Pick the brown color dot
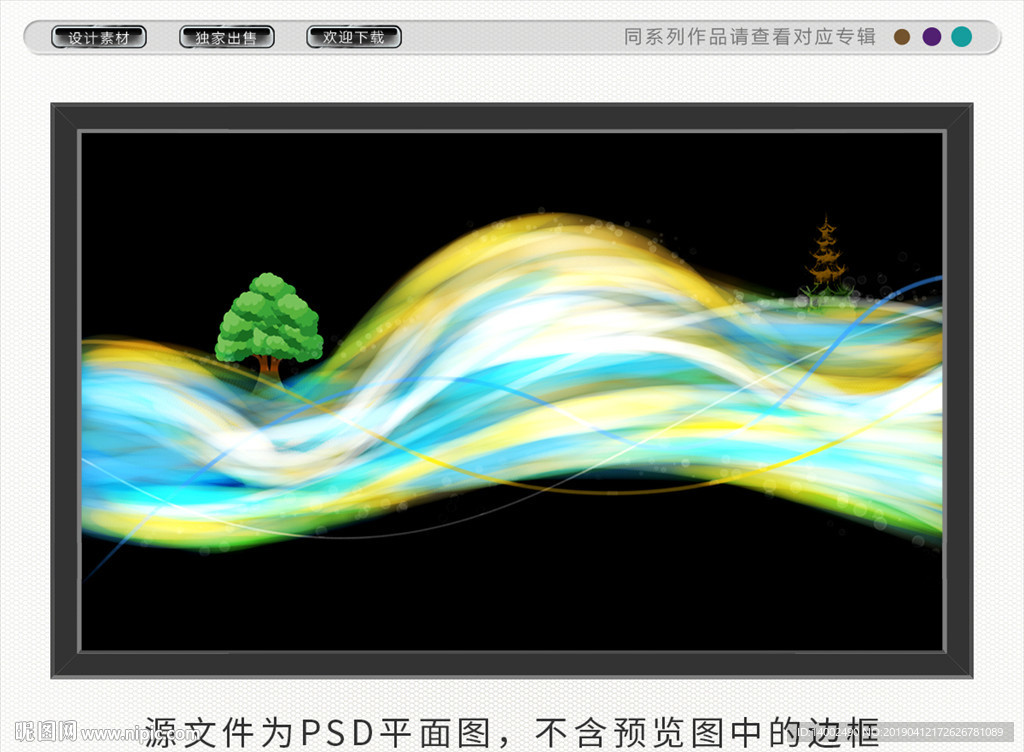 coord(902,37)
